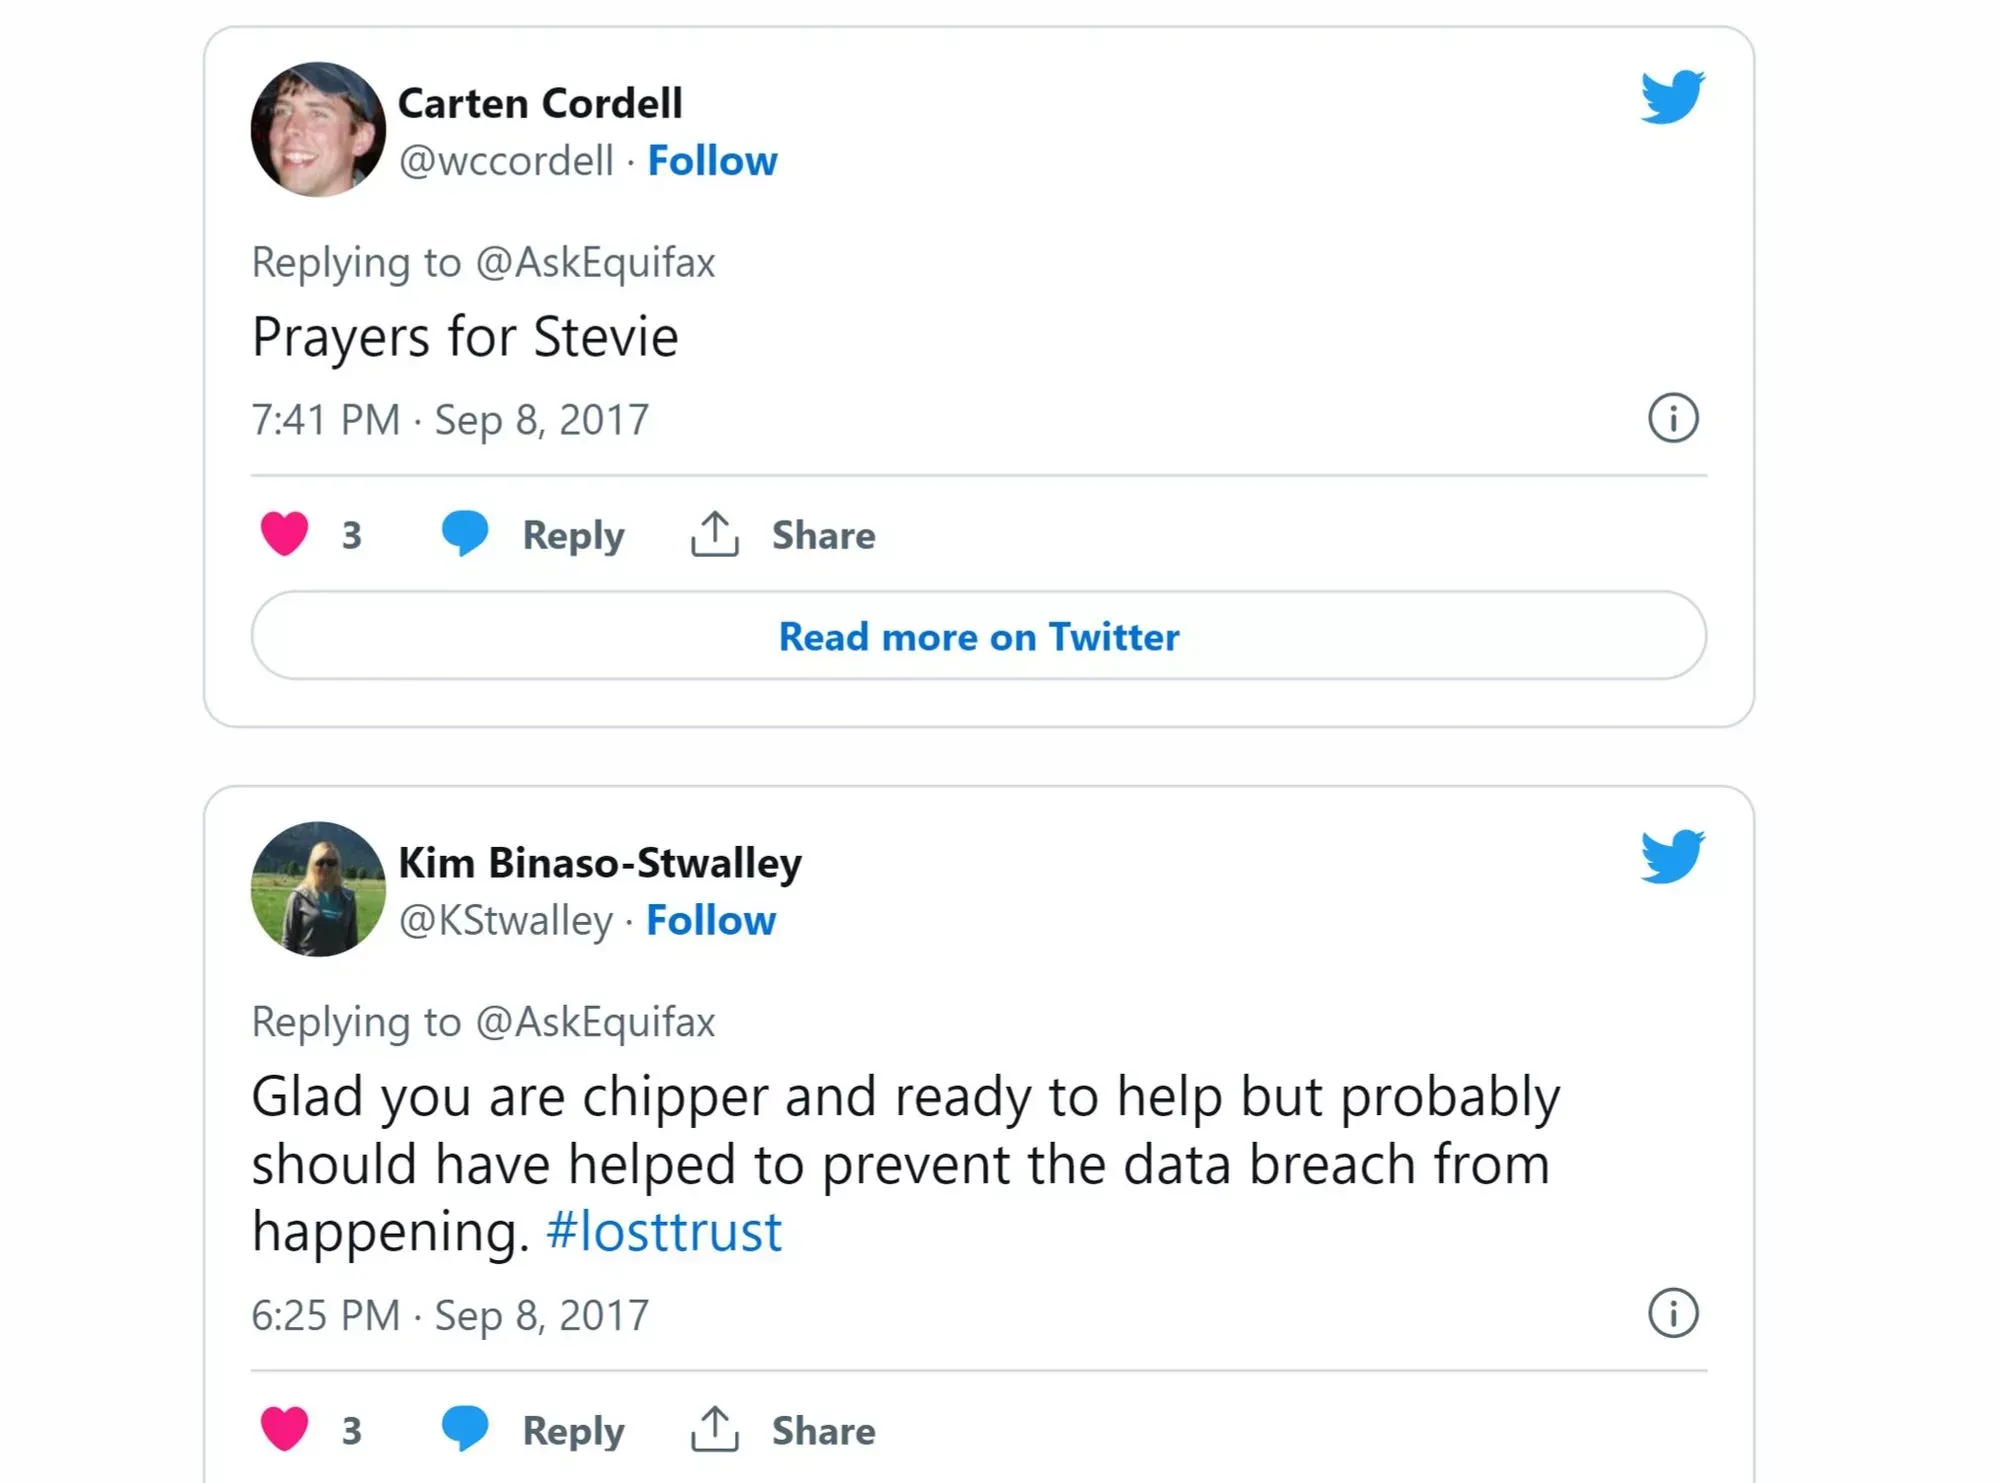Follow @KStwalley
This screenshot has width=2000, height=1483.
tap(710, 920)
